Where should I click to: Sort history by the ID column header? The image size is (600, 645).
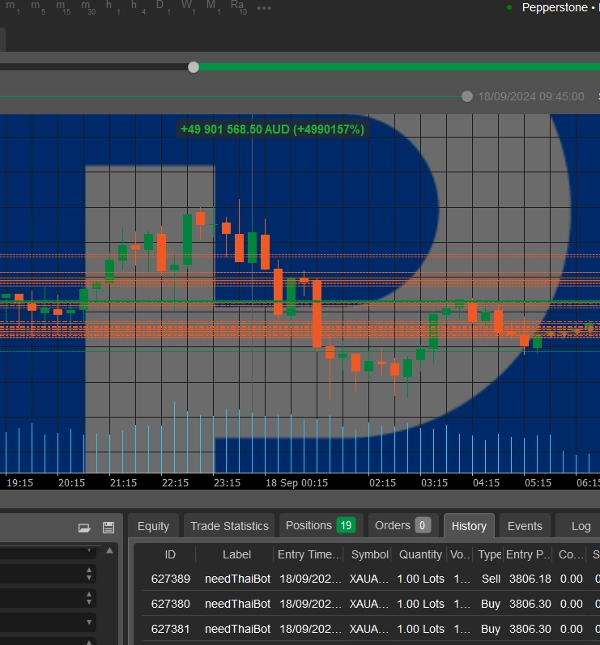pos(170,554)
